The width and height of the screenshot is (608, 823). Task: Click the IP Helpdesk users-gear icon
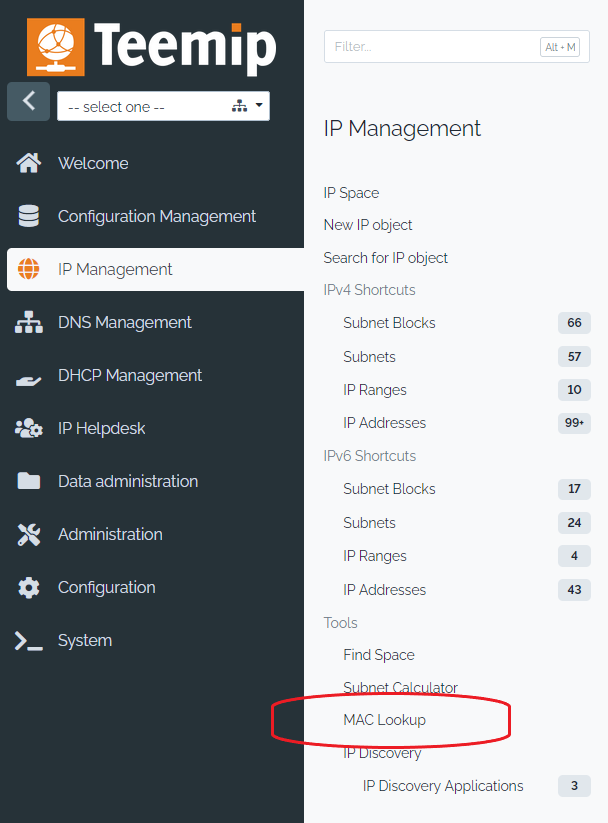click(29, 428)
